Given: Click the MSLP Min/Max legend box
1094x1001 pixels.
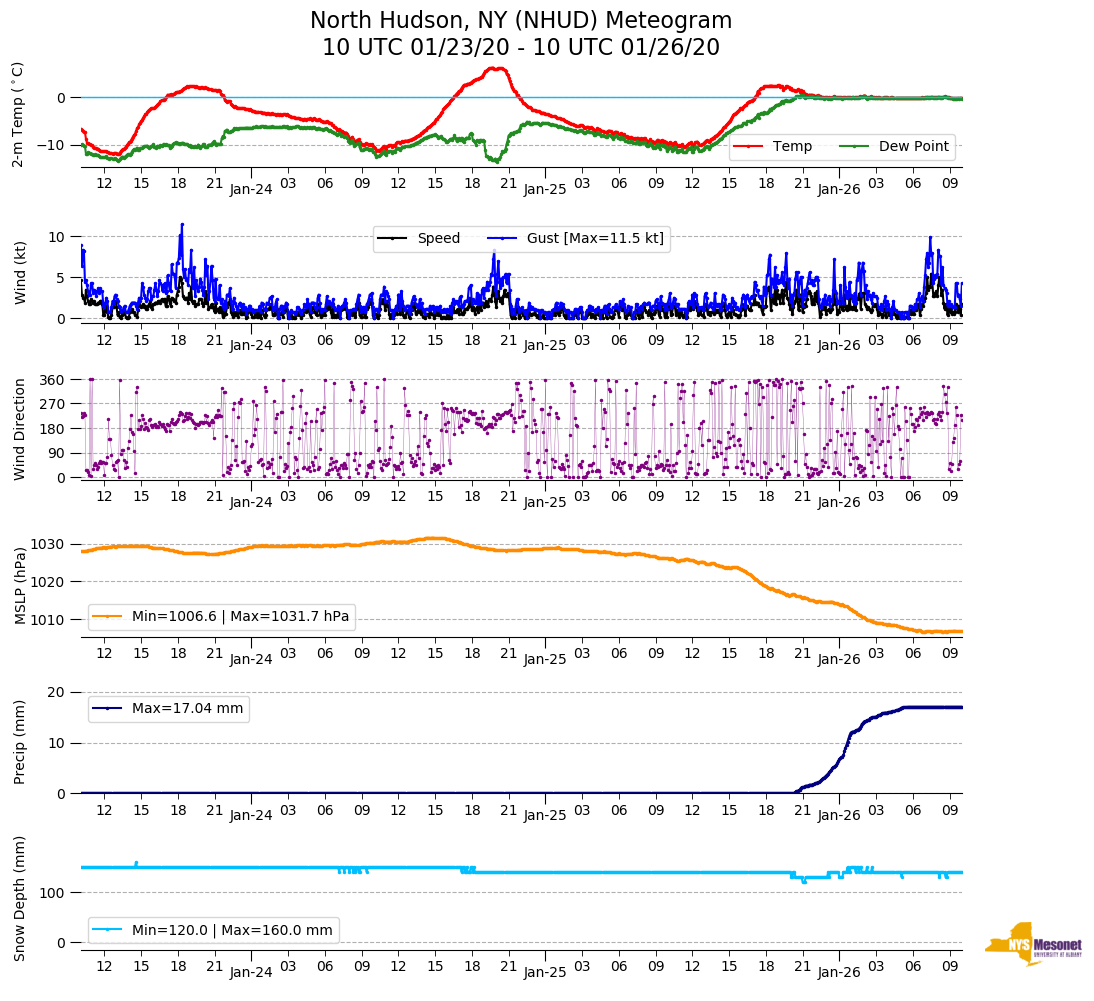Looking at the screenshot, I should [221, 617].
